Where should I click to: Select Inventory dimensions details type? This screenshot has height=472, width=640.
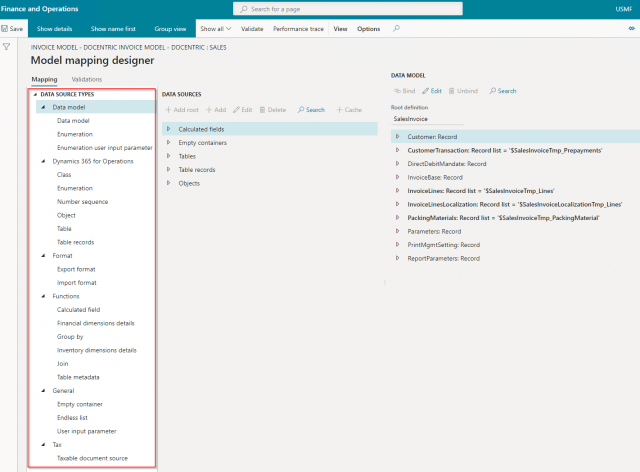[x=97, y=350]
